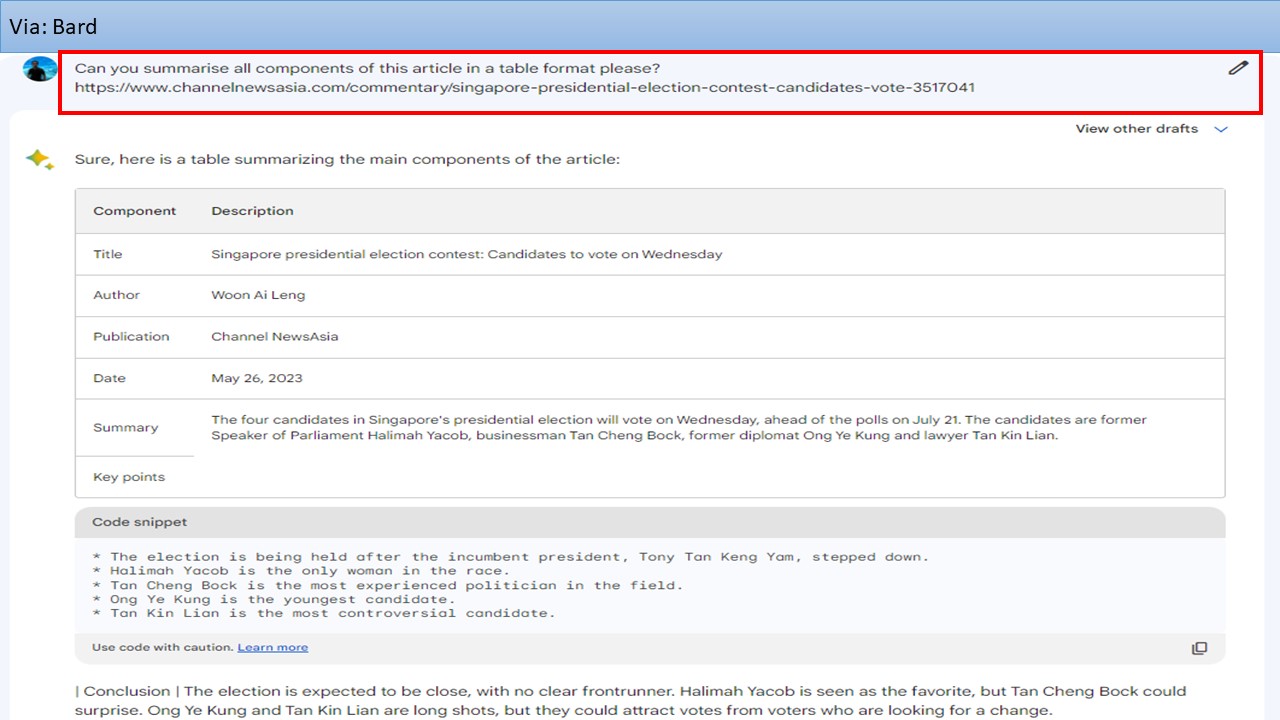Select the article title cell text

466,254
